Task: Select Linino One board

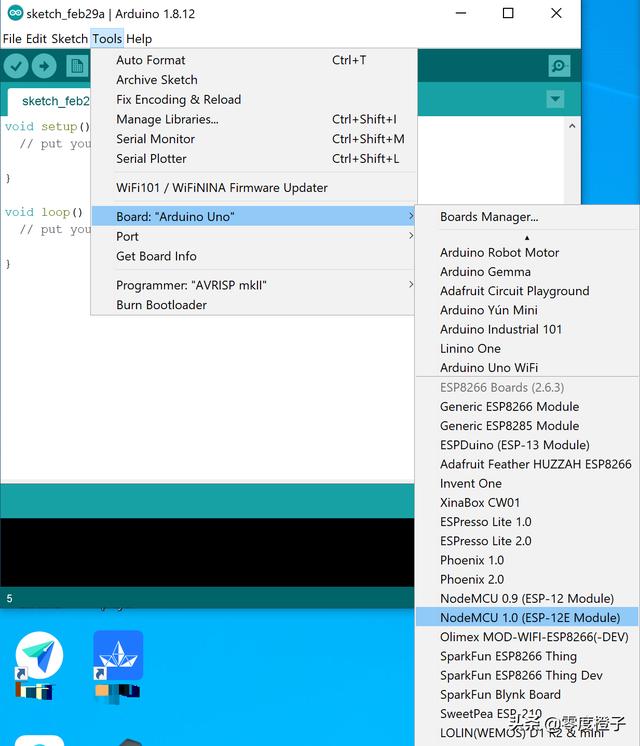Action: pyautogui.click(x=527, y=348)
